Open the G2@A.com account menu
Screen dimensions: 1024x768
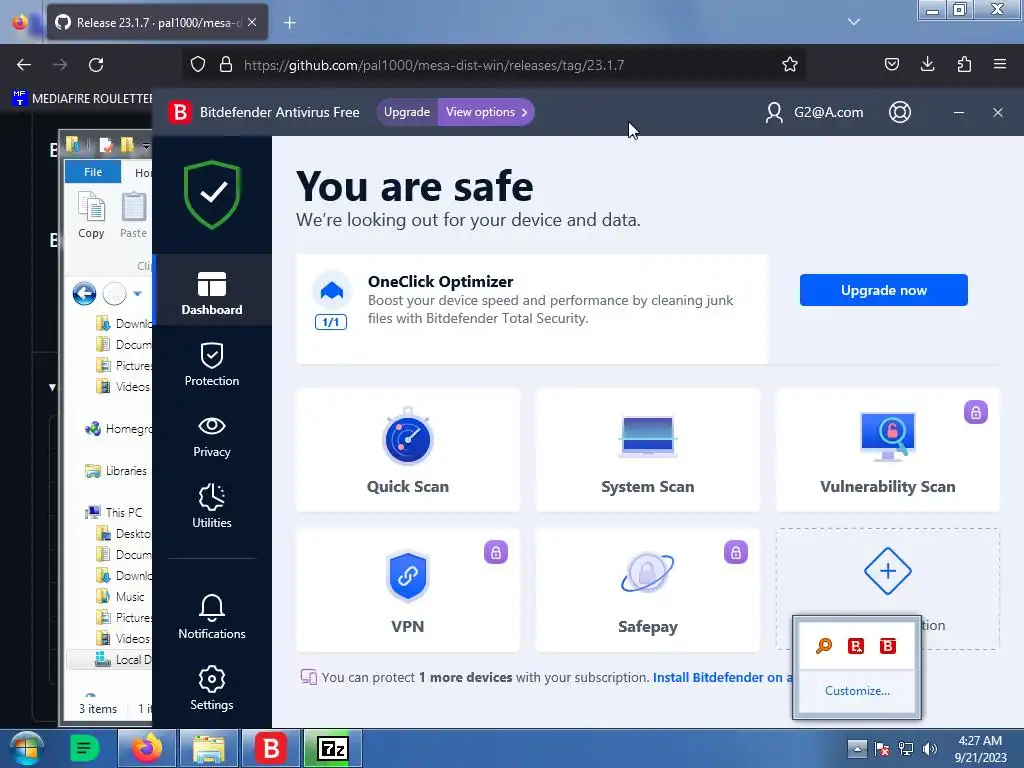coord(814,112)
